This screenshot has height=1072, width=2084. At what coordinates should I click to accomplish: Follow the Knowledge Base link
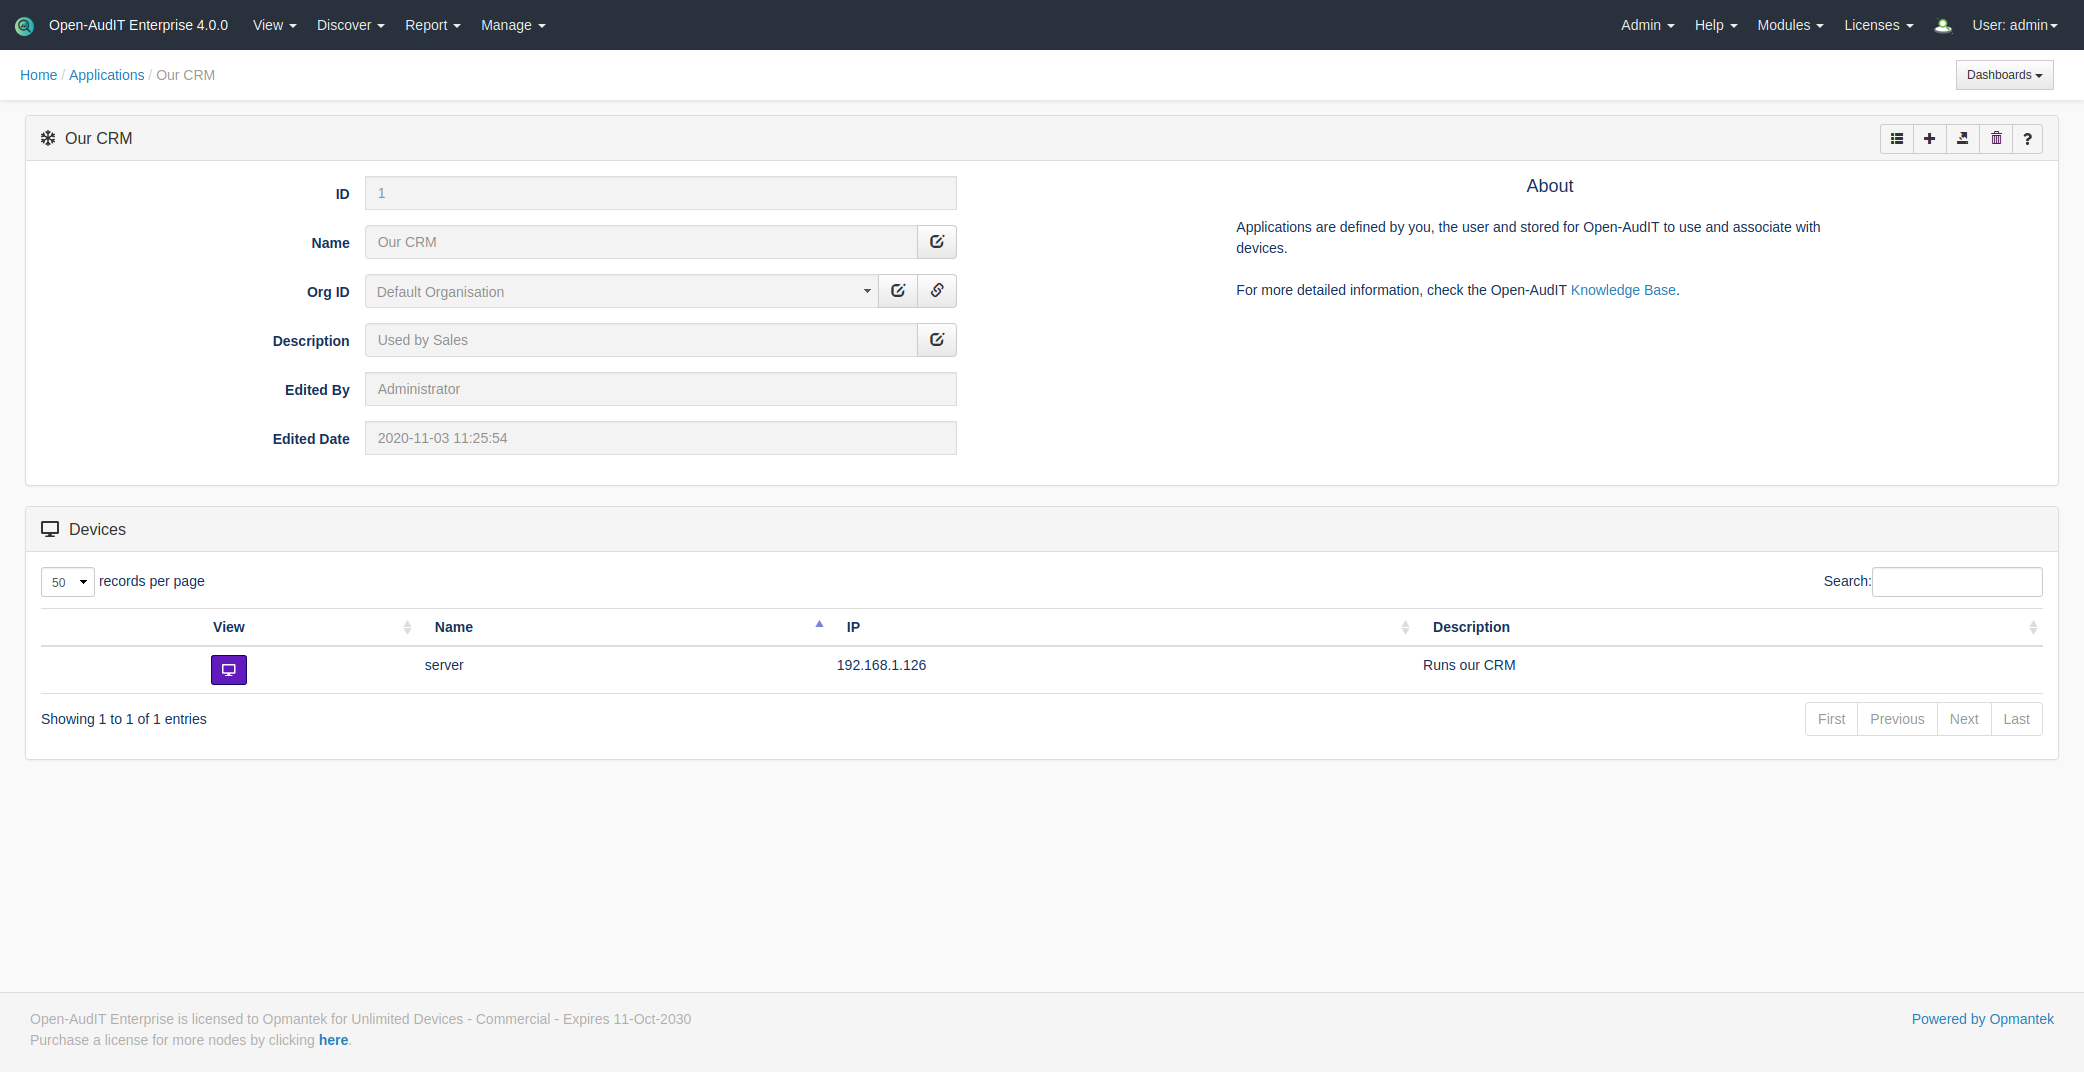pyautogui.click(x=1623, y=290)
